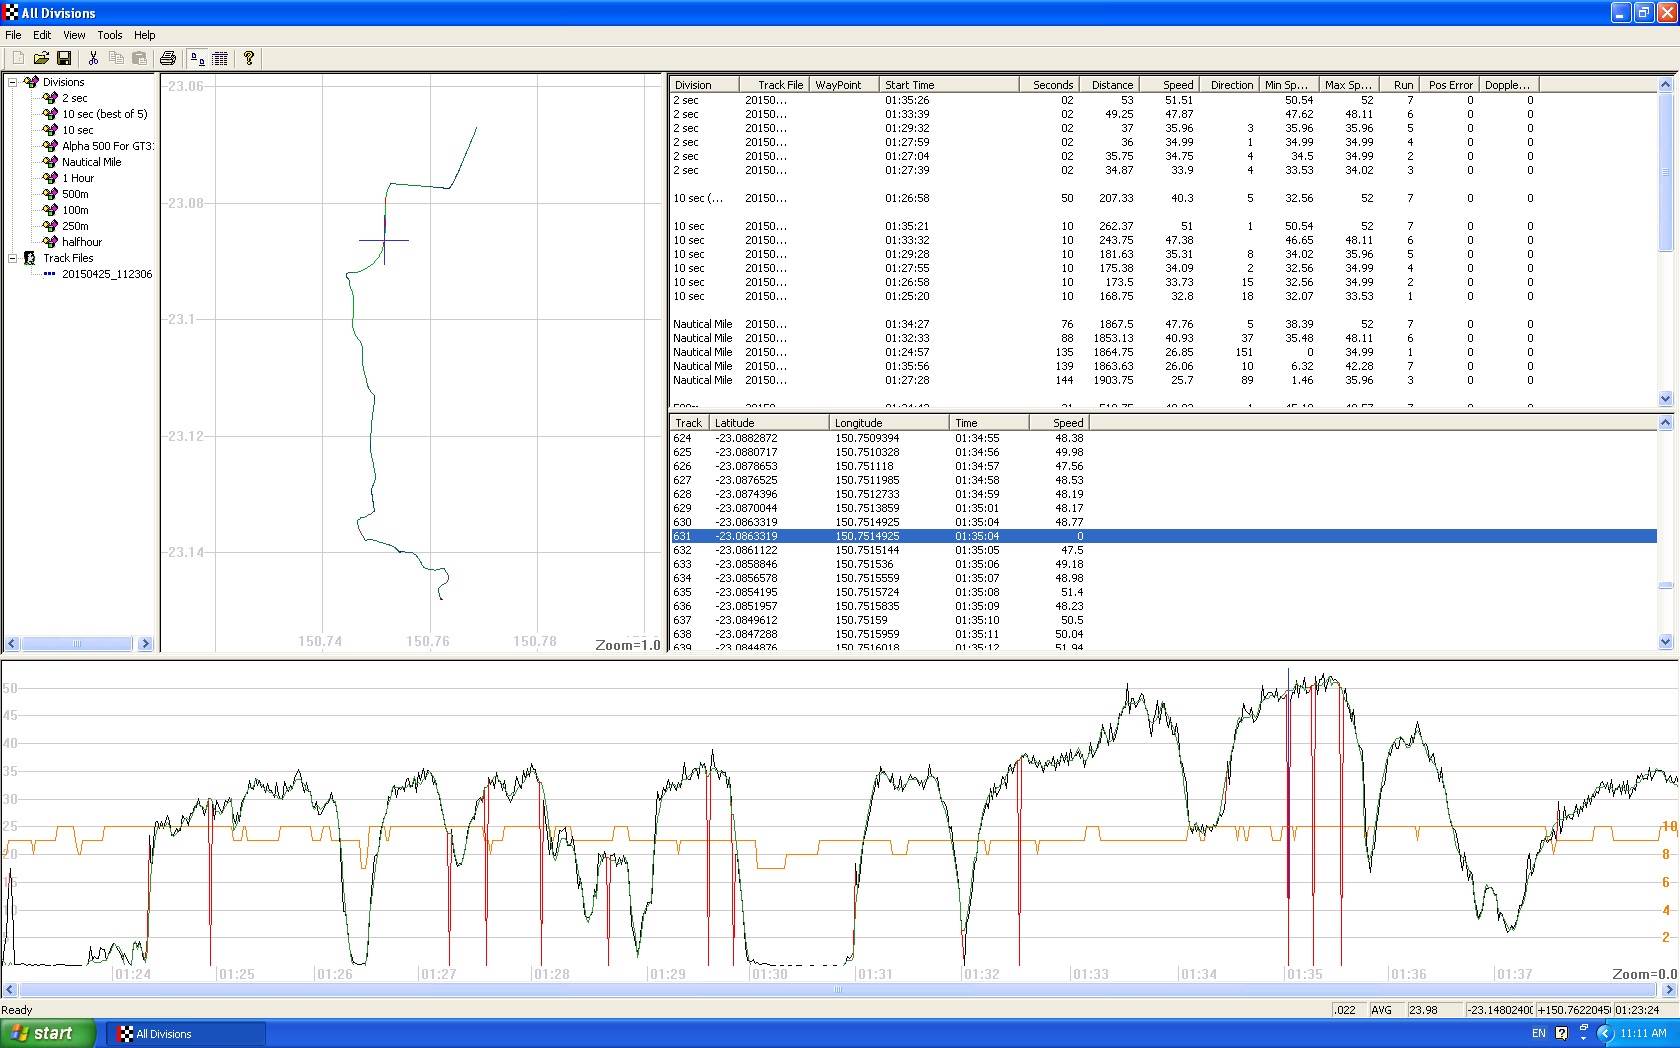Create a new file with the blank page icon
Viewport: 1680px width, 1048px height.
click(x=17, y=58)
